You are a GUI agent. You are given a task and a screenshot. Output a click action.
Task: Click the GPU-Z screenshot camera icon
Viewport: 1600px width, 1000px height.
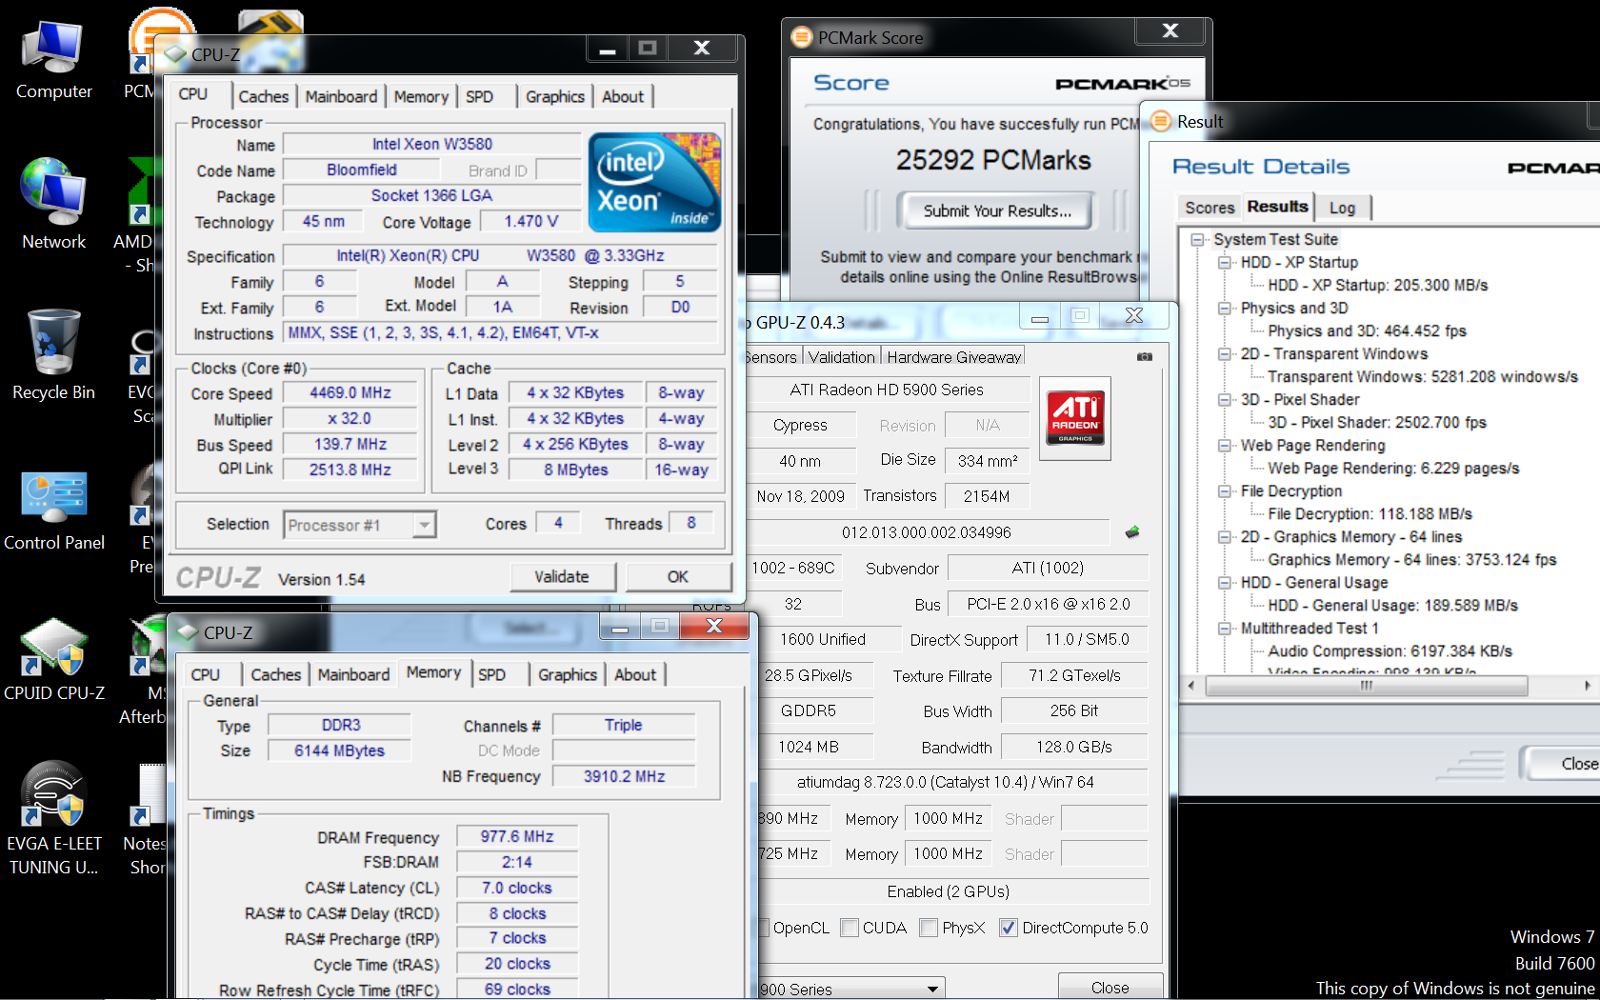pyautogui.click(x=1145, y=356)
